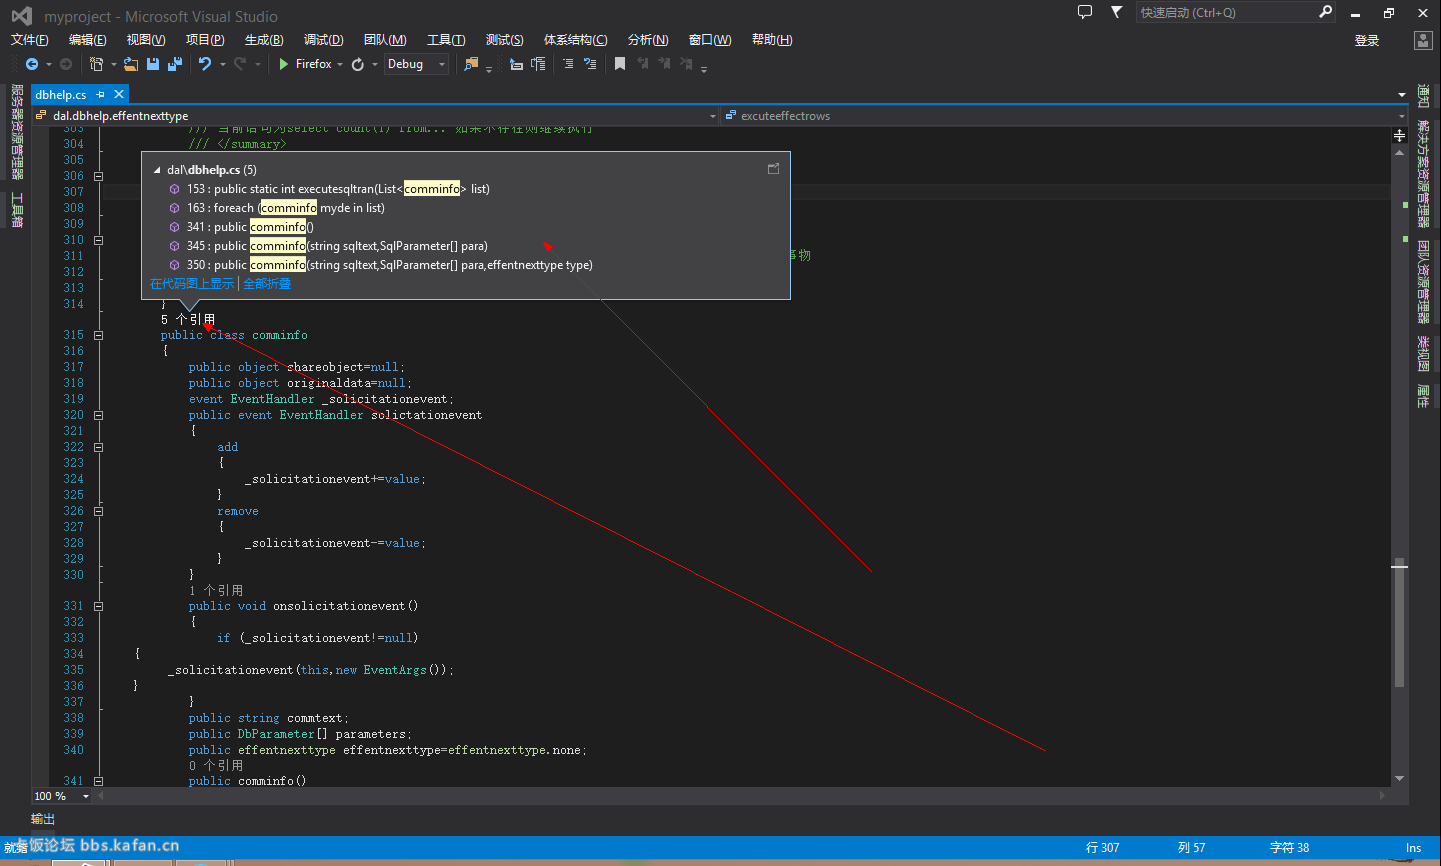The height and width of the screenshot is (866, 1441).
Task: Switch to the 输出 output tab
Action: pyautogui.click(x=43, y=819)
